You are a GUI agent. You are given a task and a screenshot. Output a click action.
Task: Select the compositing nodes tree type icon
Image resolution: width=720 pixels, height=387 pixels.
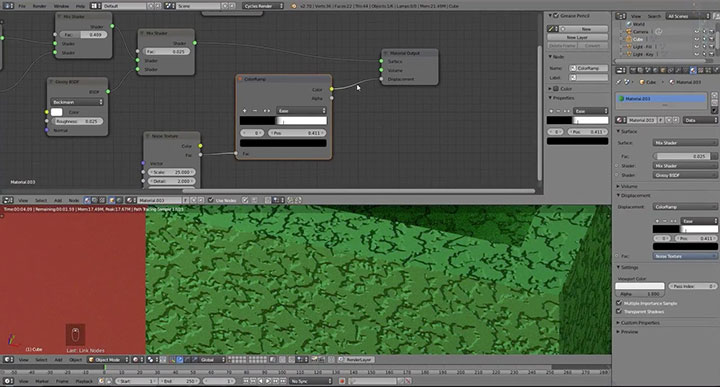coord(95,200)
